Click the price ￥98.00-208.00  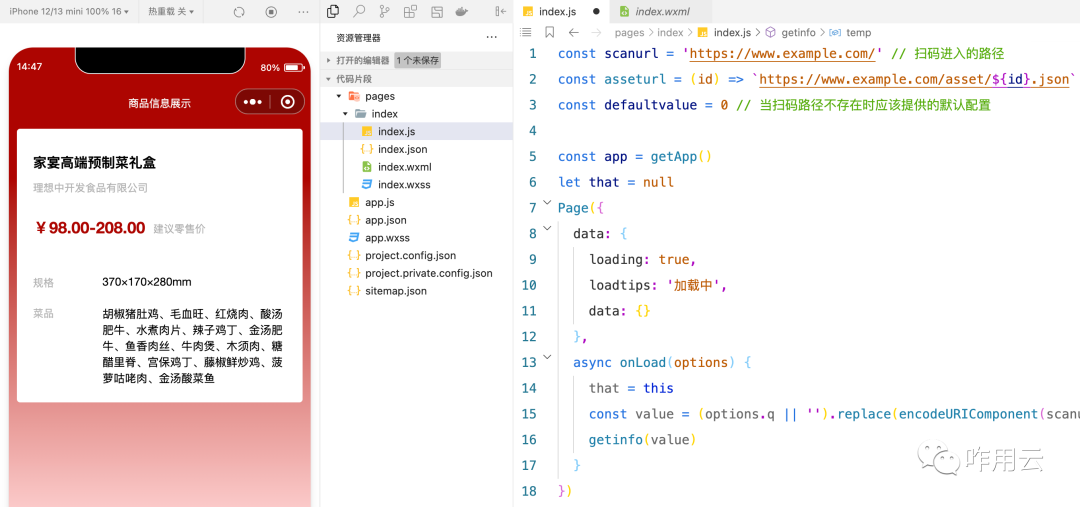(x=90, y=228)
